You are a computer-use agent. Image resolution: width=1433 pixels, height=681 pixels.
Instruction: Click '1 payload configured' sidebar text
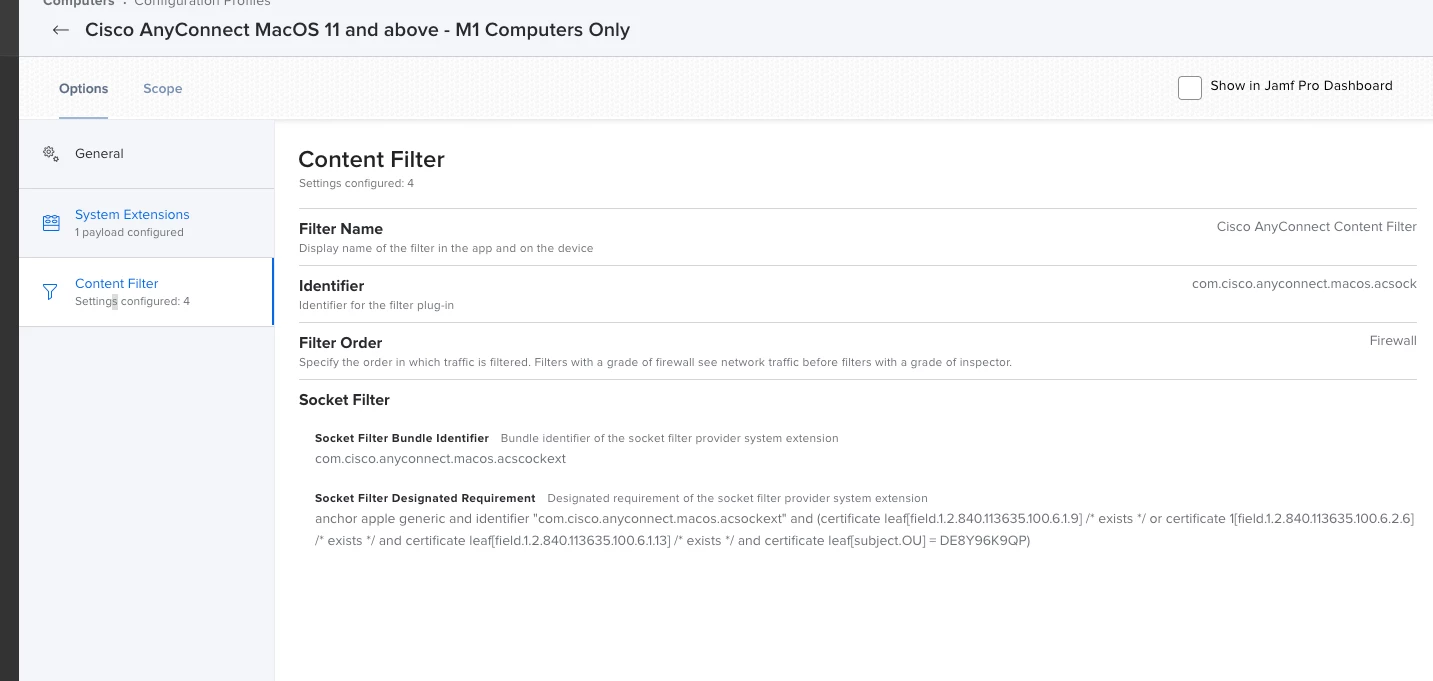click(x=129, y=232)
